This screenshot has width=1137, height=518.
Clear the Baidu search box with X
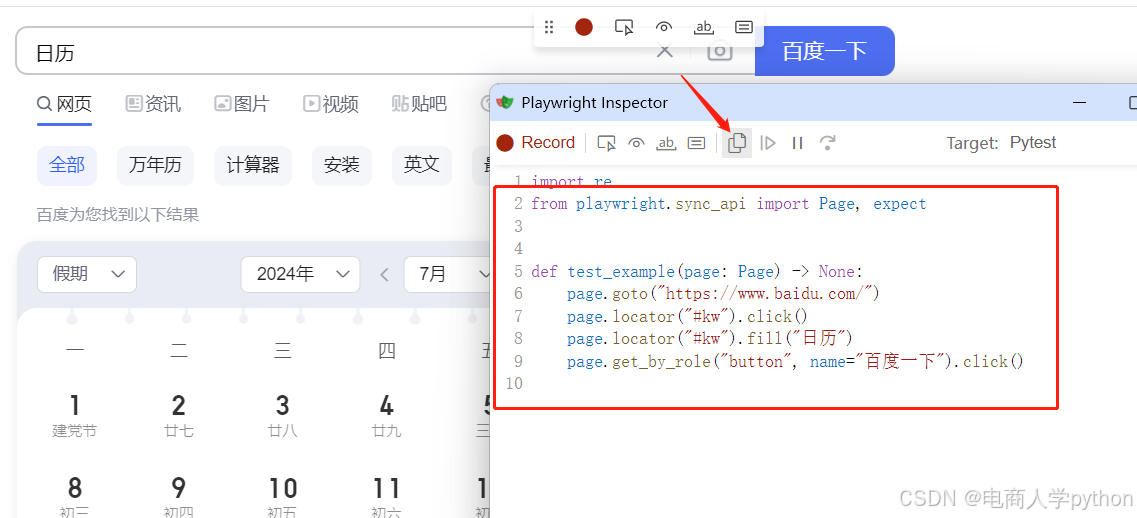[x=664, y=52]
